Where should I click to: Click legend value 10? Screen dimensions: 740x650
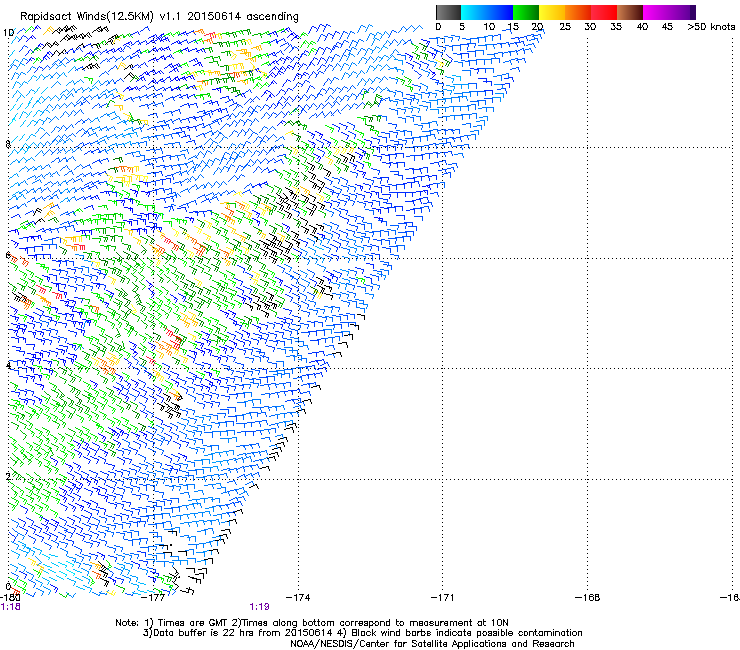[489, 27]
